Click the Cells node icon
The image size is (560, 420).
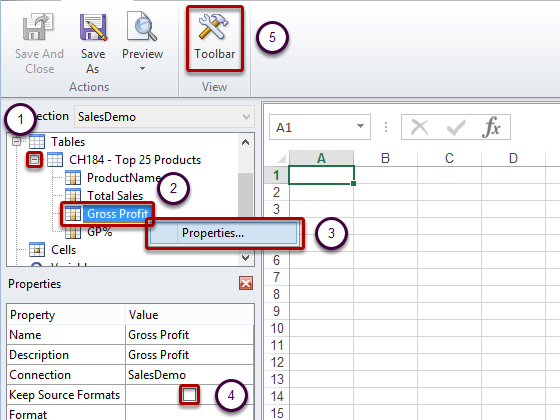[37, 250]
